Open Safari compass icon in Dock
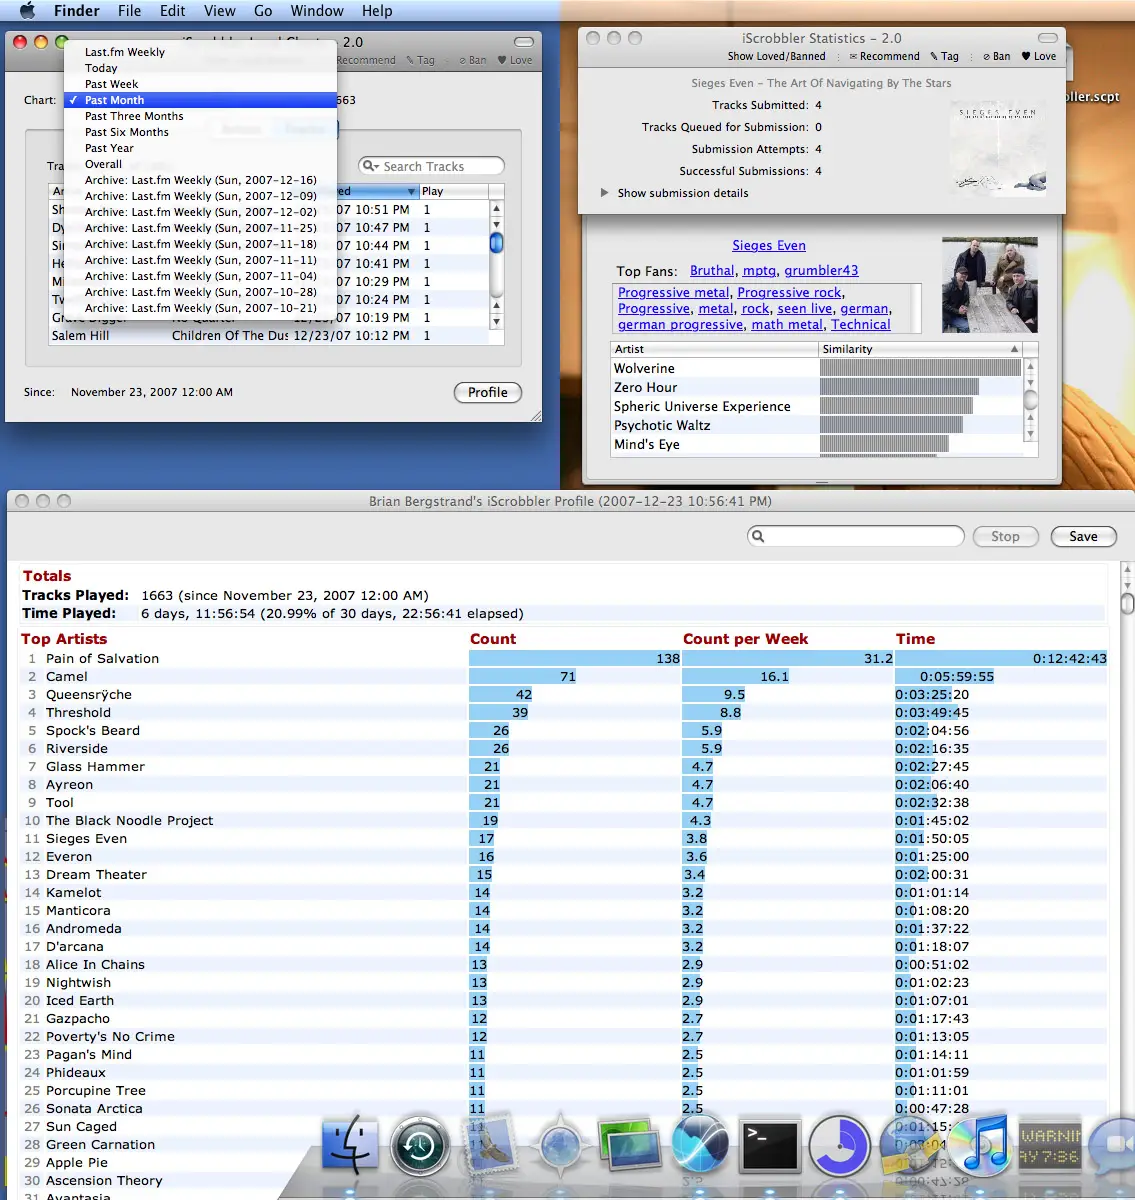The height and width of the screenshot is (1200, 1135). (x=560, y=1143)
